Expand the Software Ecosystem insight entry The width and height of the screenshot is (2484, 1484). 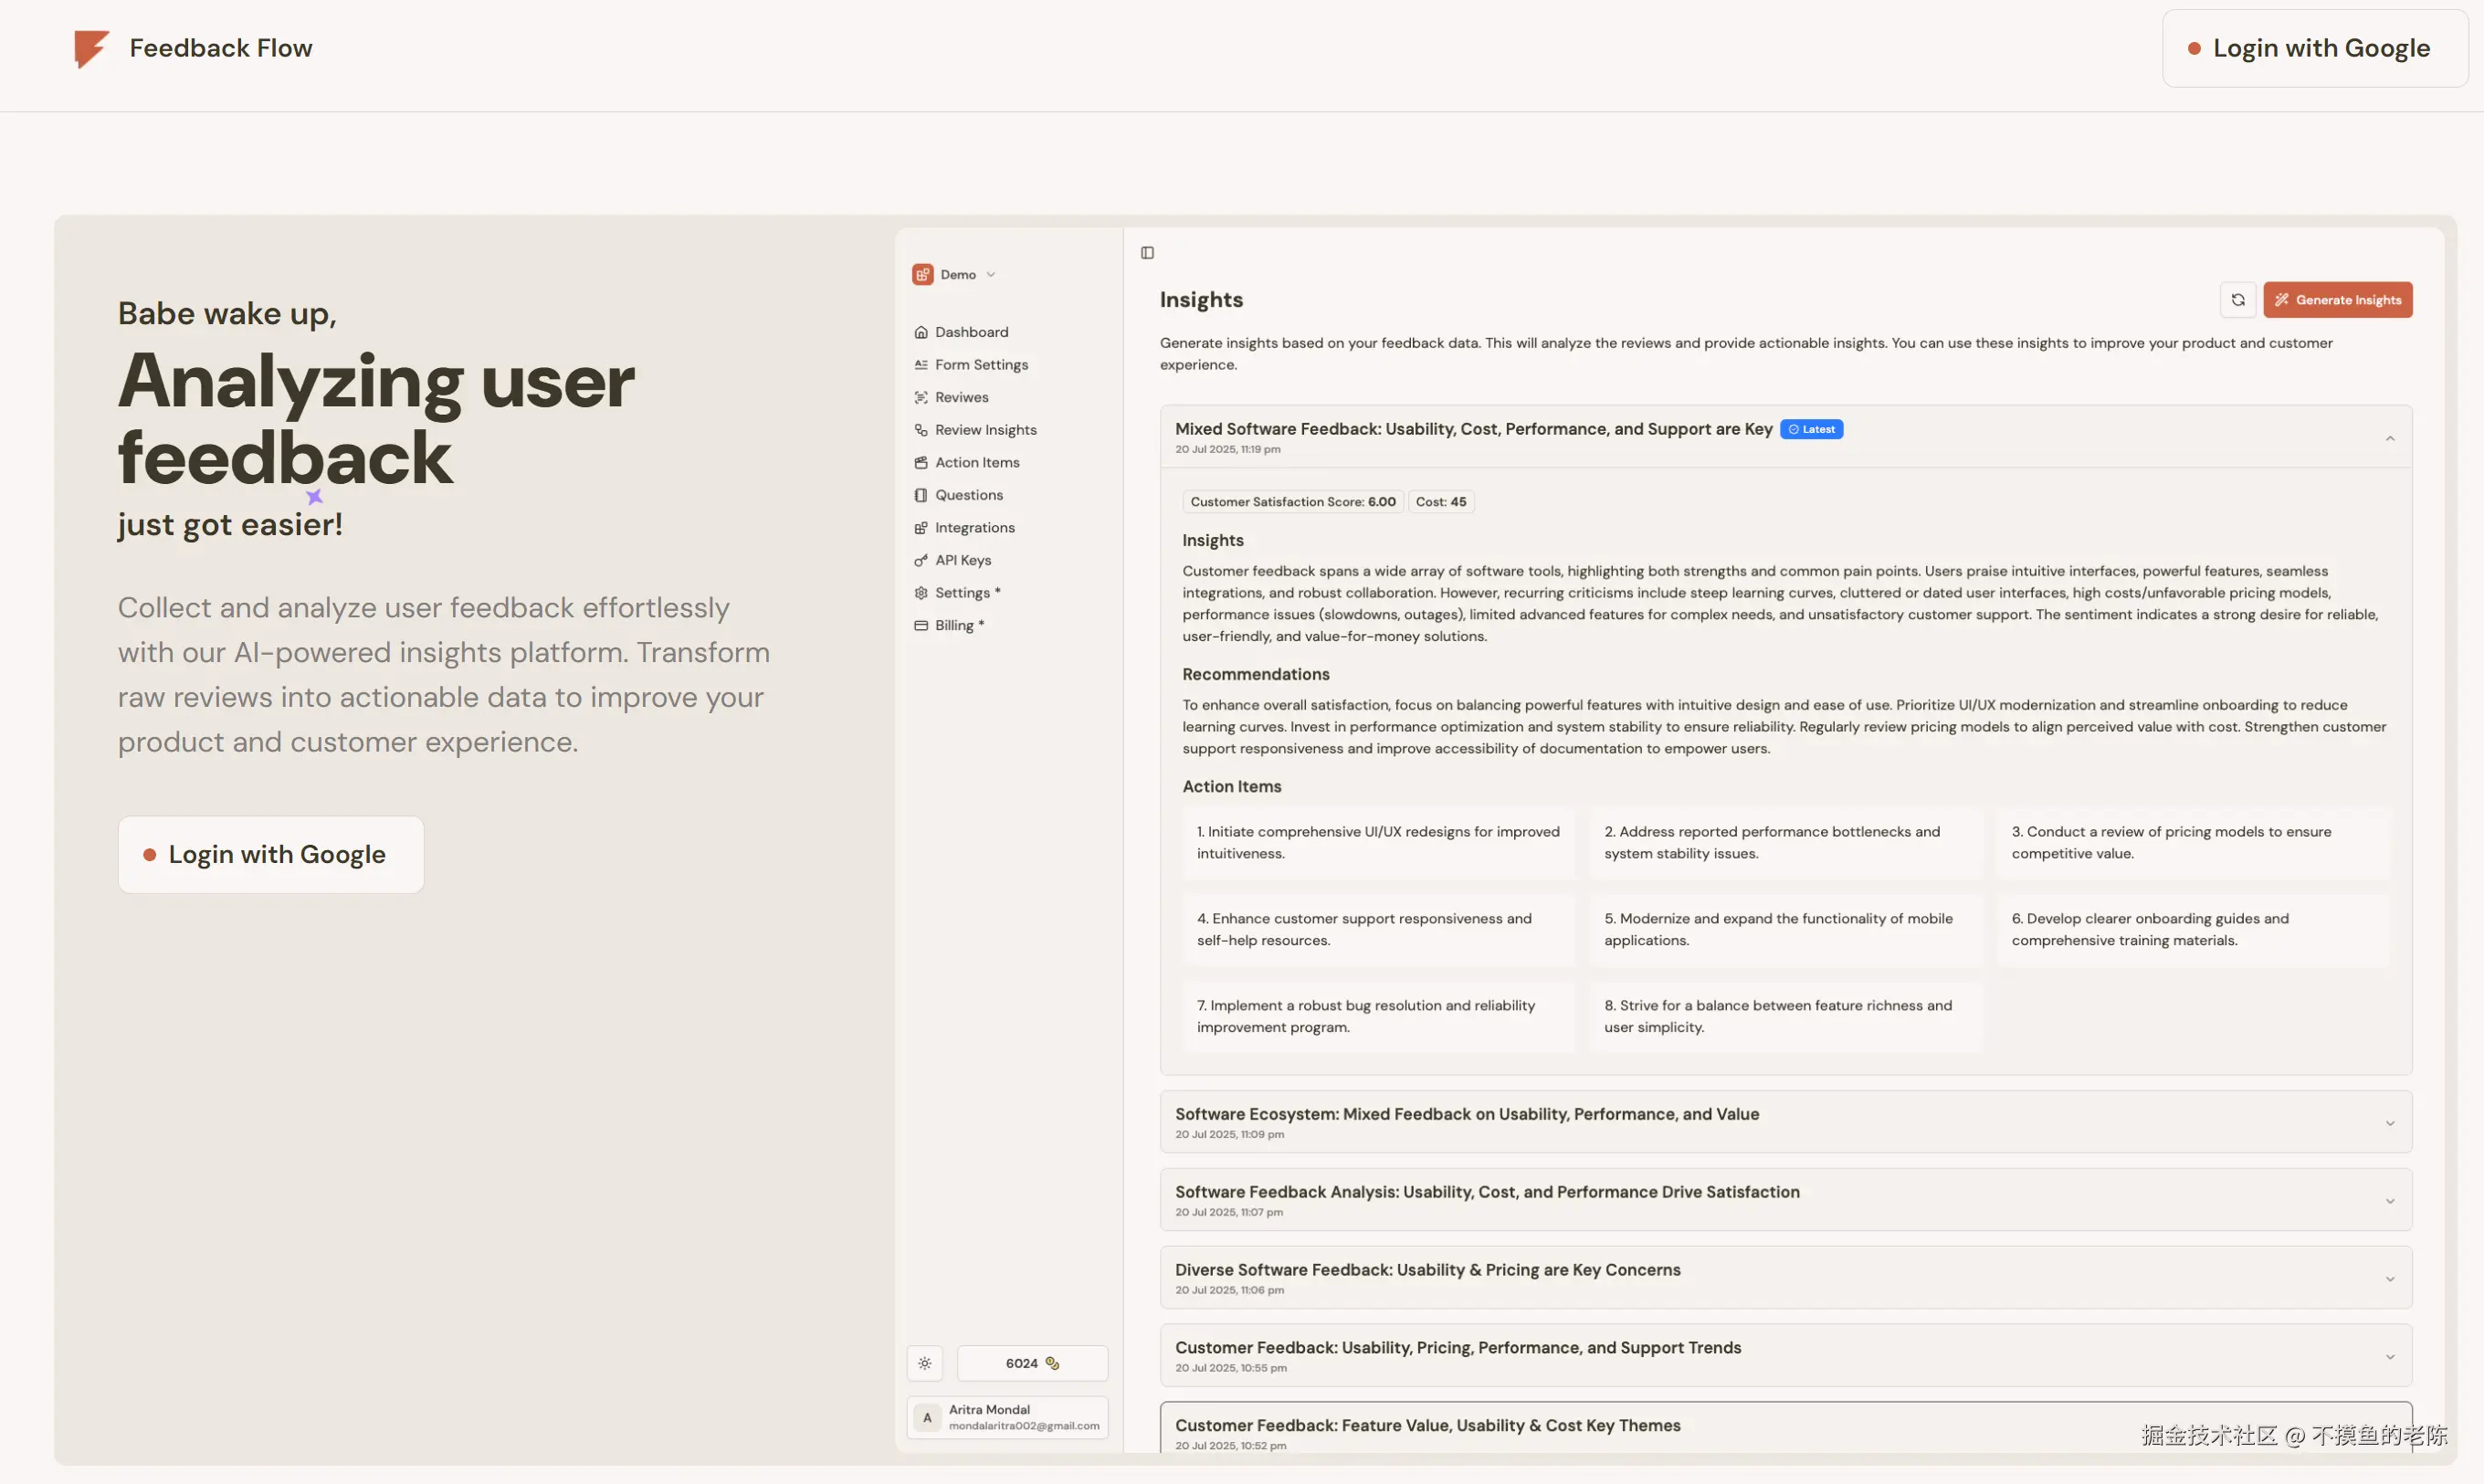point(2389,1123)
